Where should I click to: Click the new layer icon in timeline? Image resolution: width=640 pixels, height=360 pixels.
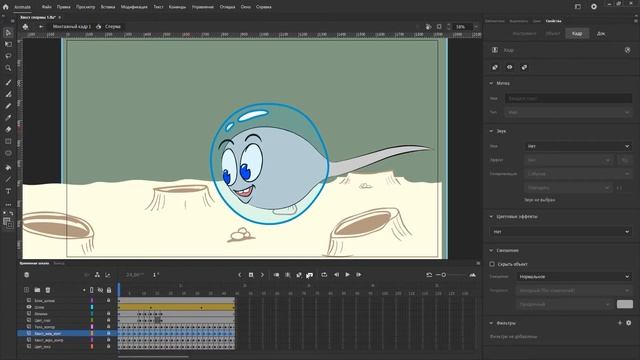(27, 290)
